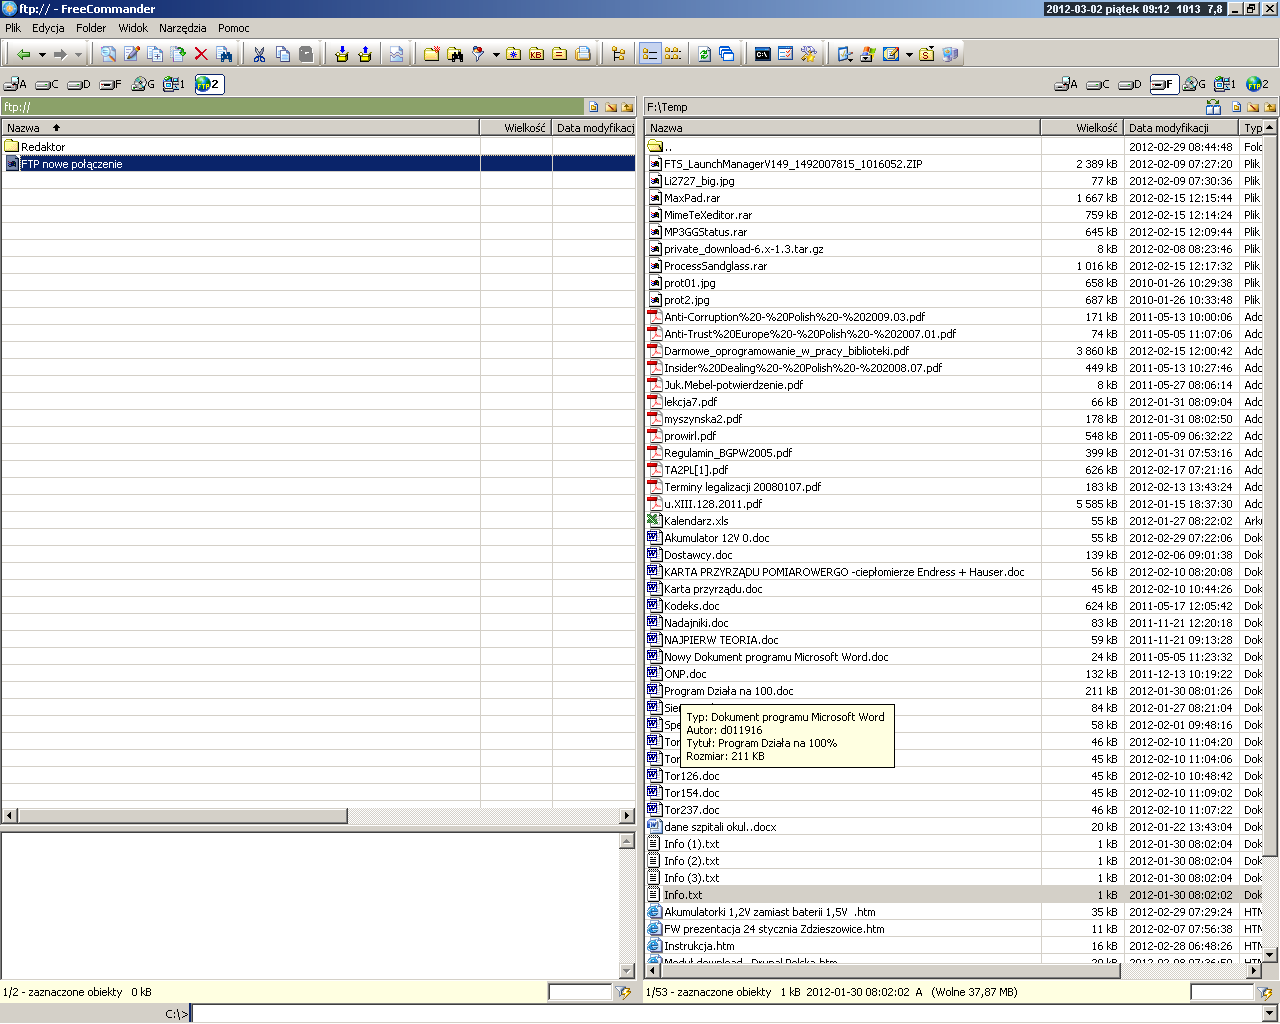Select Kalendarz.xls file
The image size is (1280, 1024).
696,521
